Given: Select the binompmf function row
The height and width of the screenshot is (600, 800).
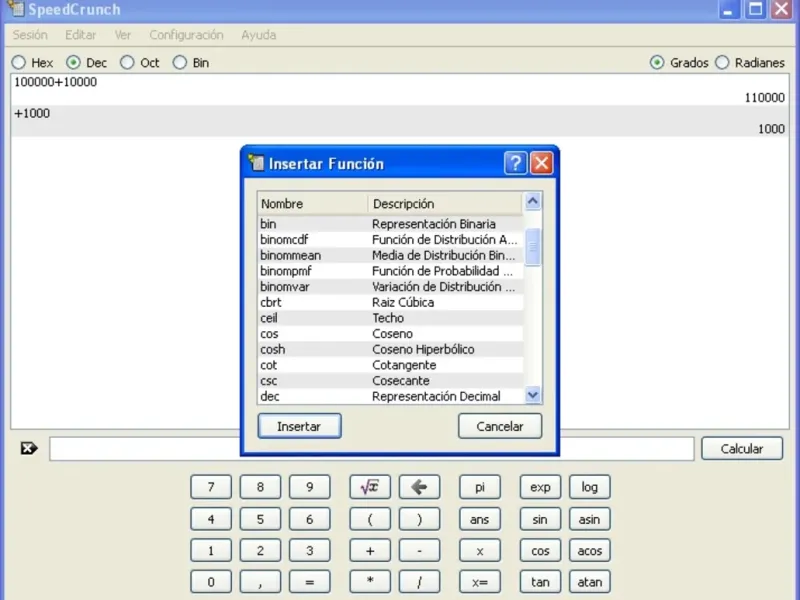Looking at the screenshot, I should pos(390,271).
